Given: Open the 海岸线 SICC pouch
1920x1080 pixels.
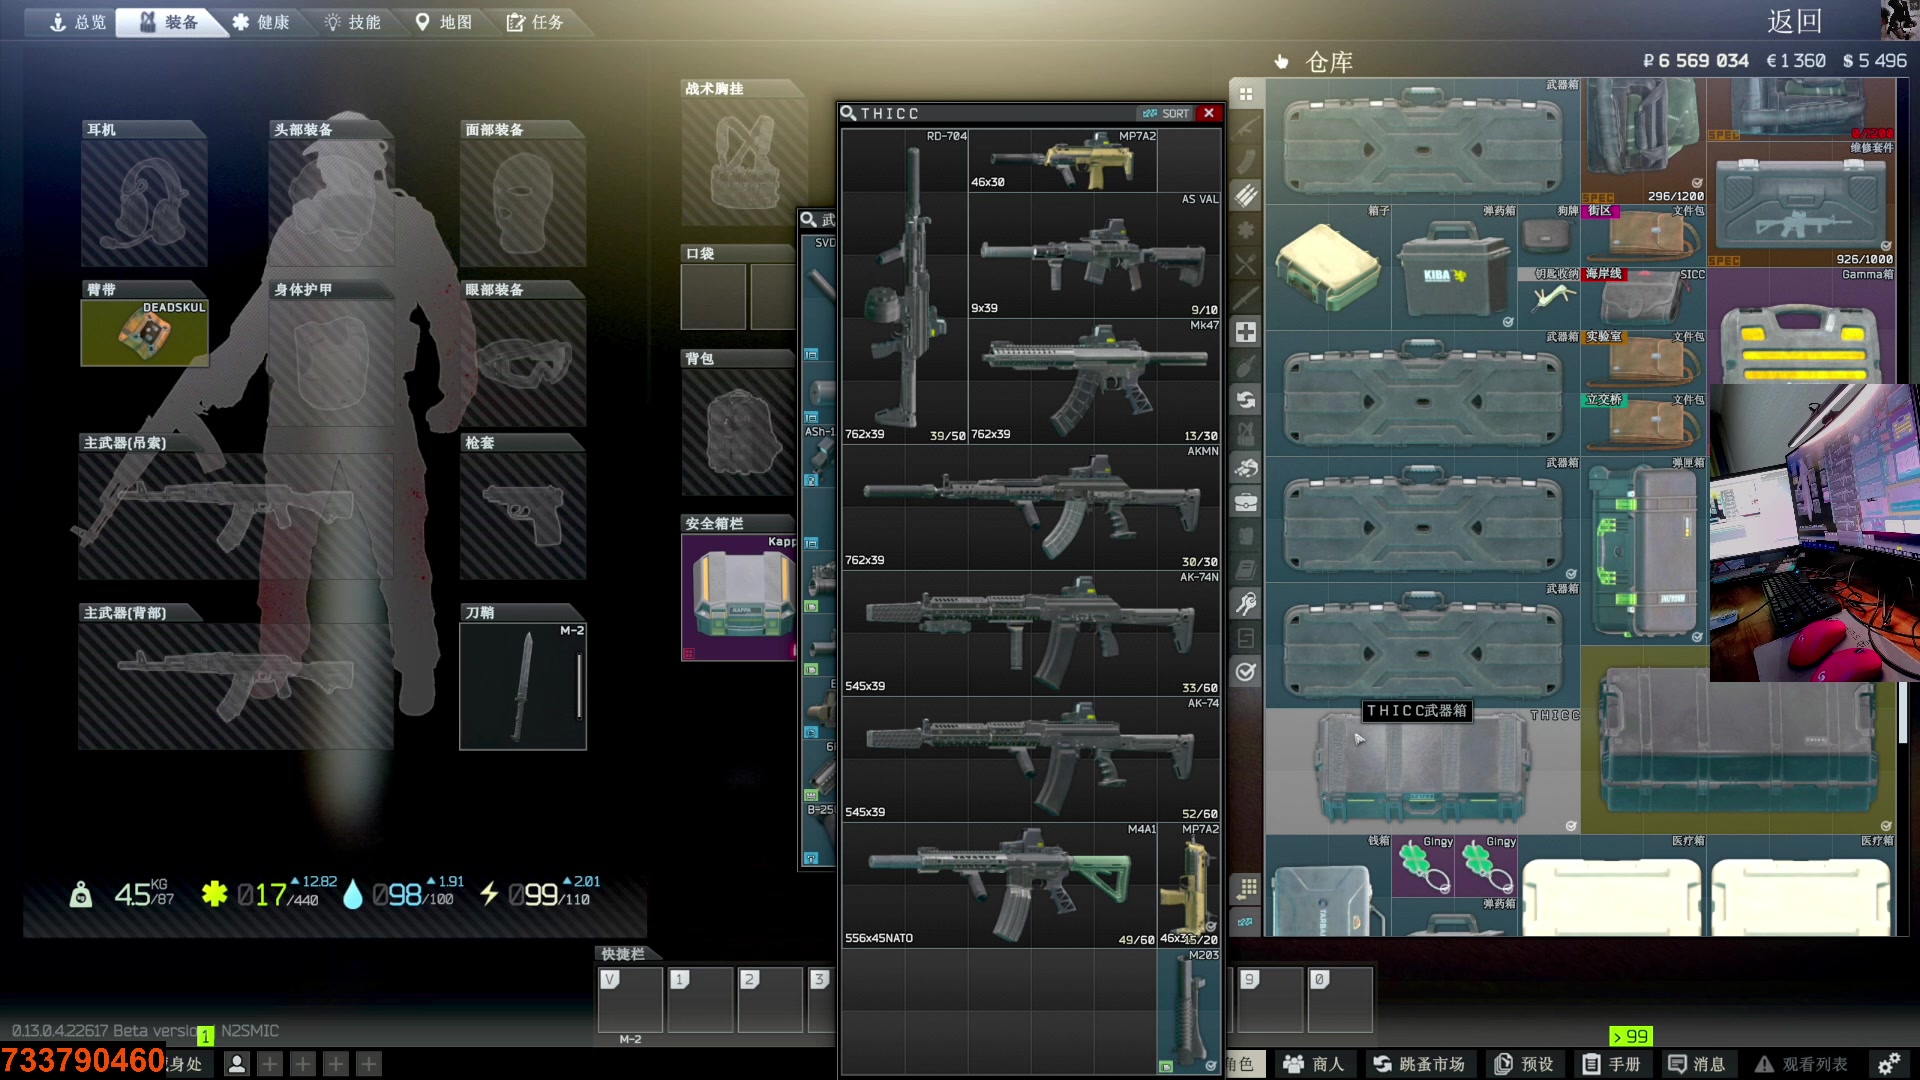Looking at the screenshot, I should [1644, 298].
